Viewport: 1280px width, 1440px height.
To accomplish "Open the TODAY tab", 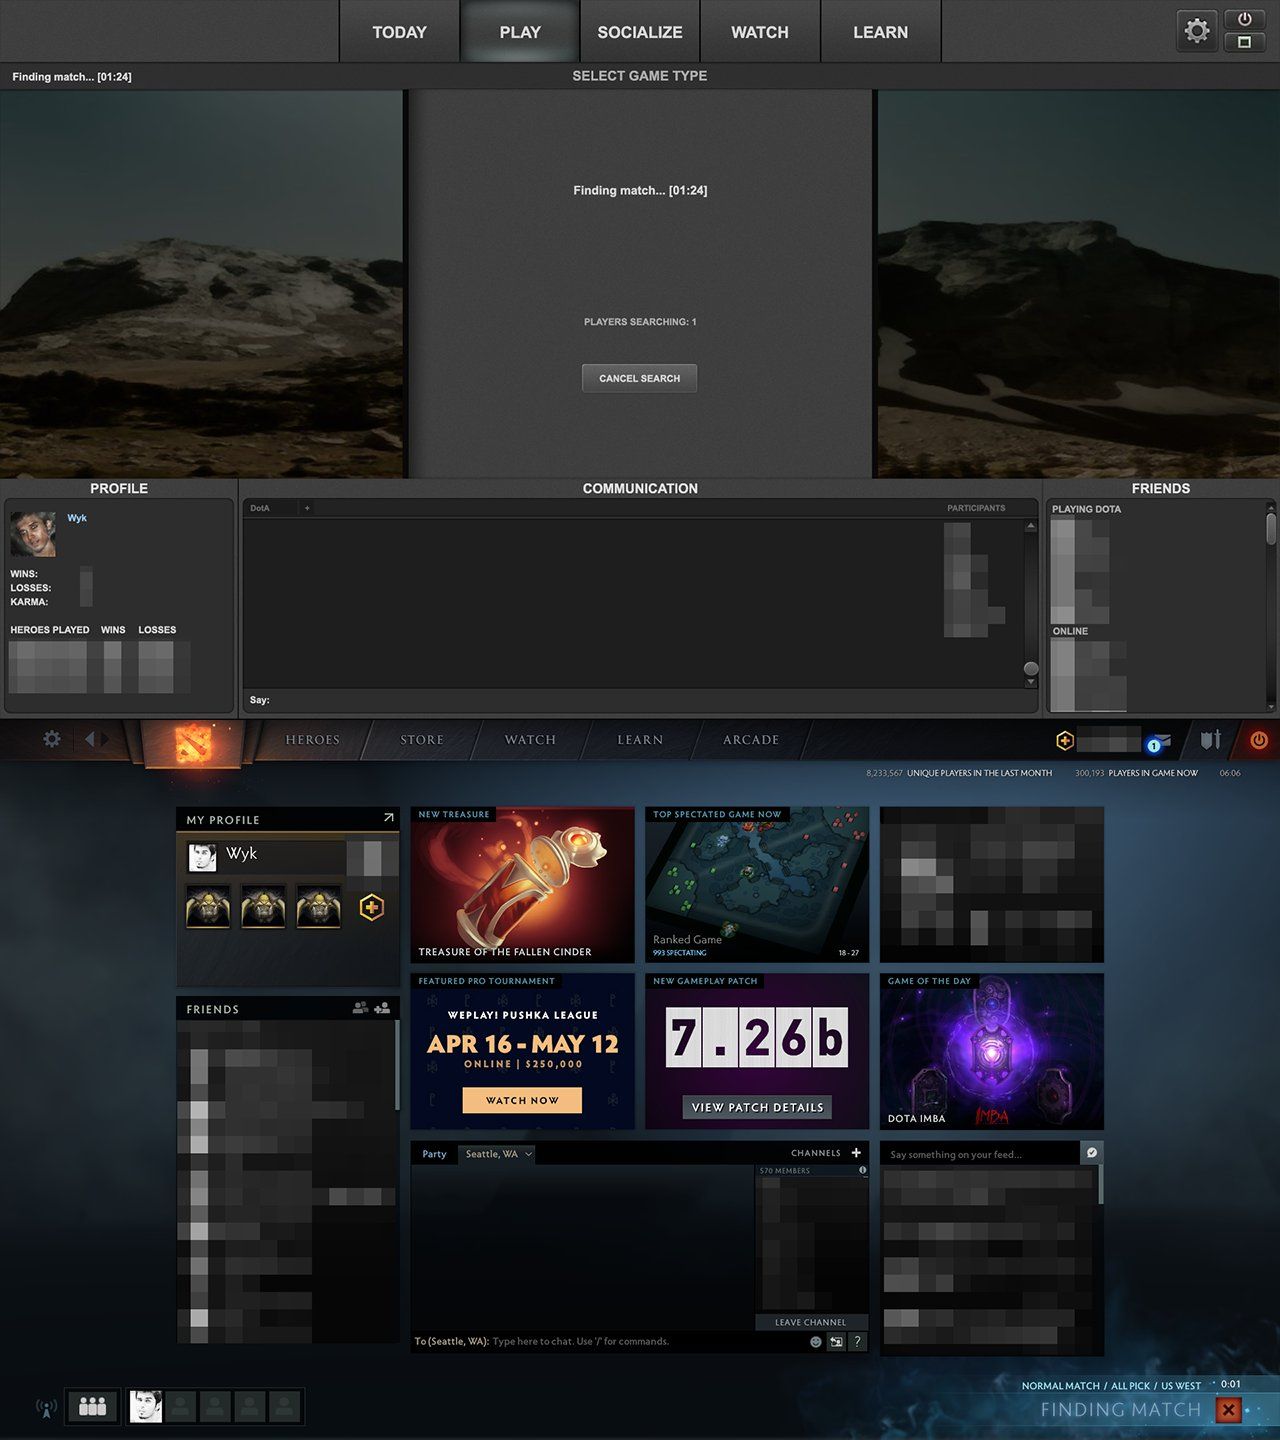I will [x=399, y=32].
